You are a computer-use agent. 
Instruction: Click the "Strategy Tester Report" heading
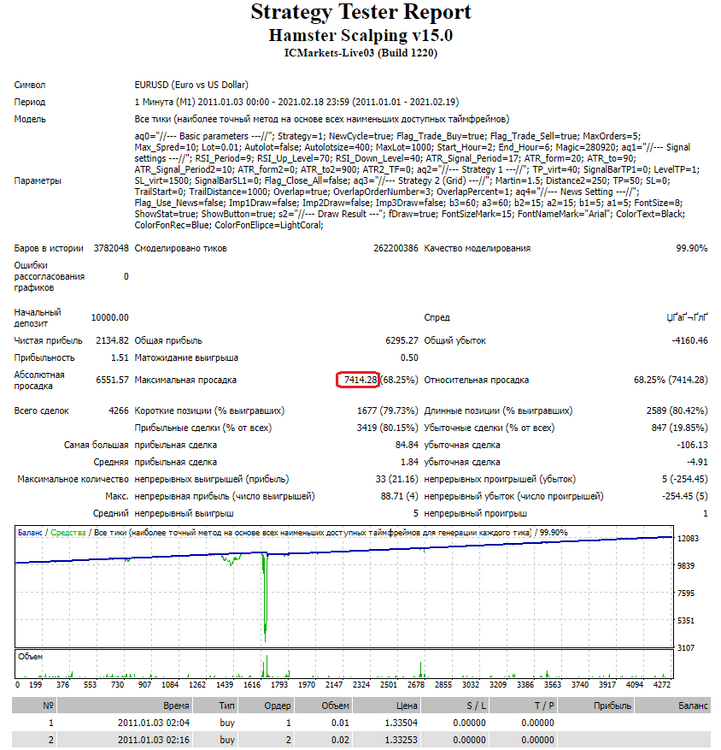pos(361,12)
